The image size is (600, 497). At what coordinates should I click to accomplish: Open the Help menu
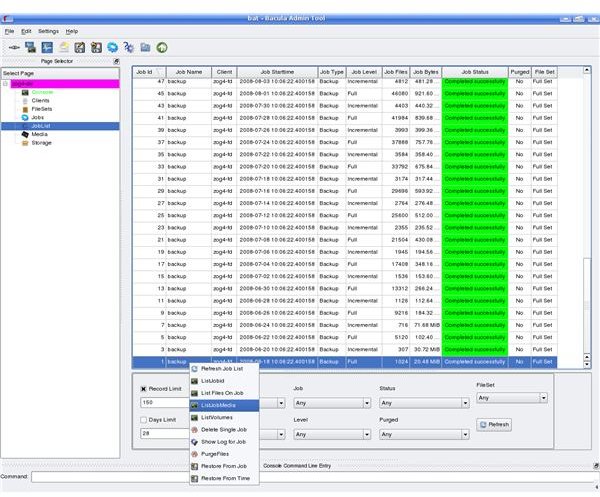[x=72, y=31]
